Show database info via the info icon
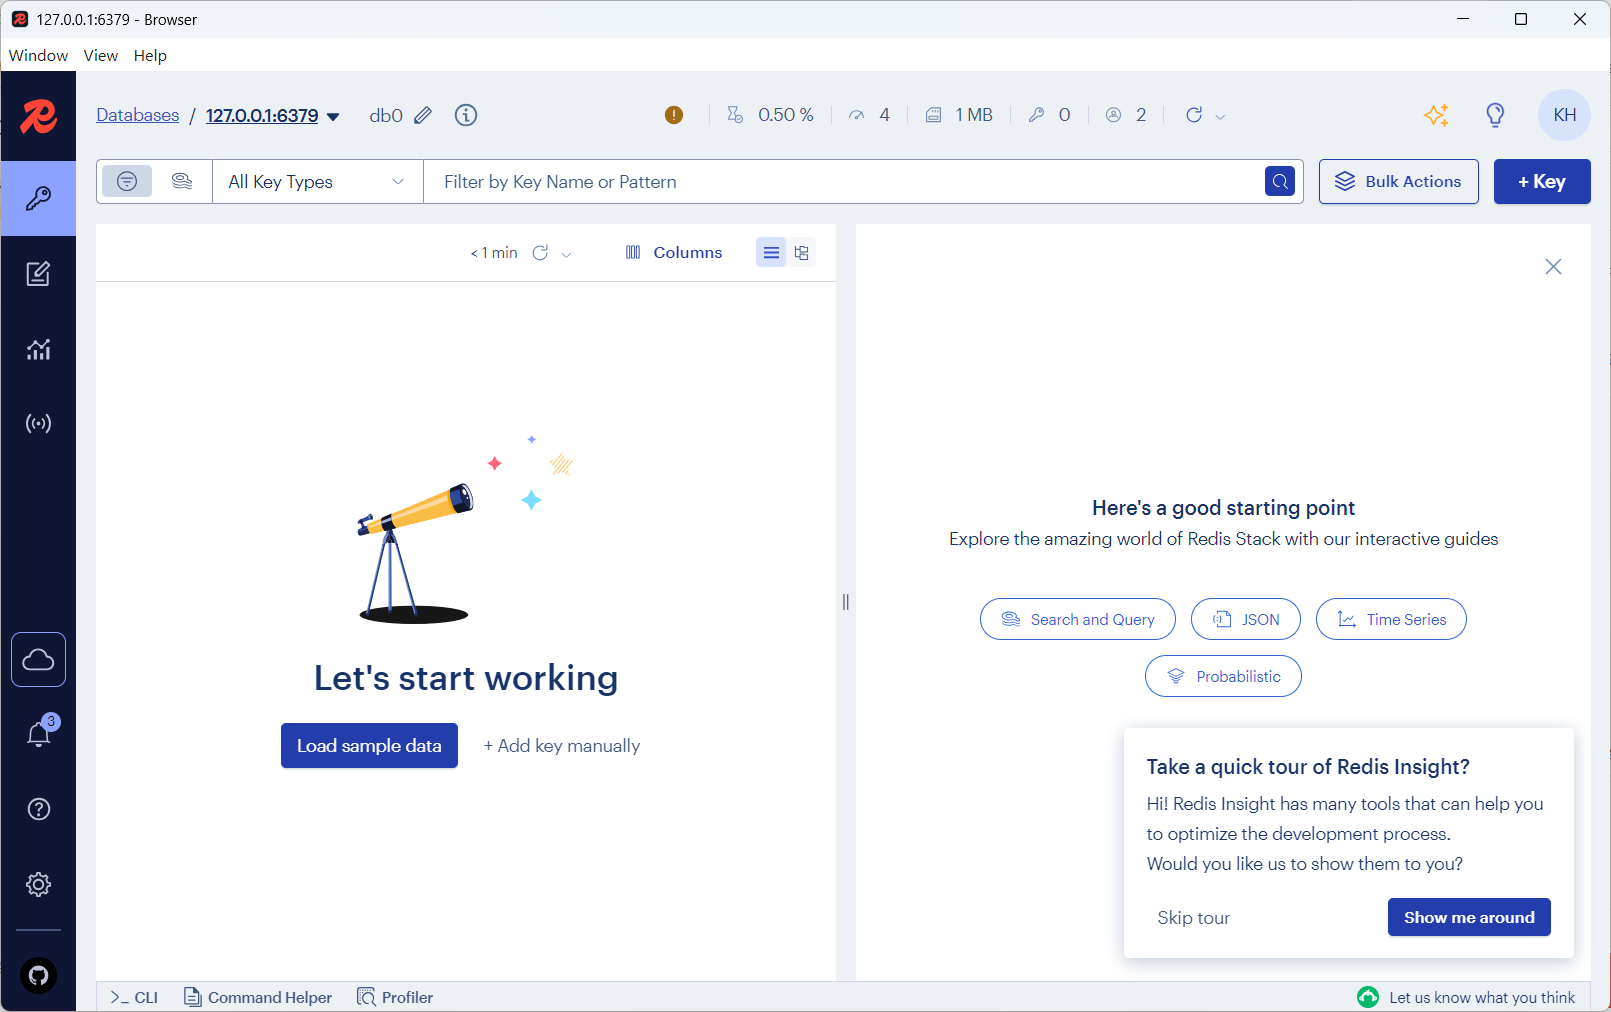1611x1012 pixels. (x=466, y=115)
